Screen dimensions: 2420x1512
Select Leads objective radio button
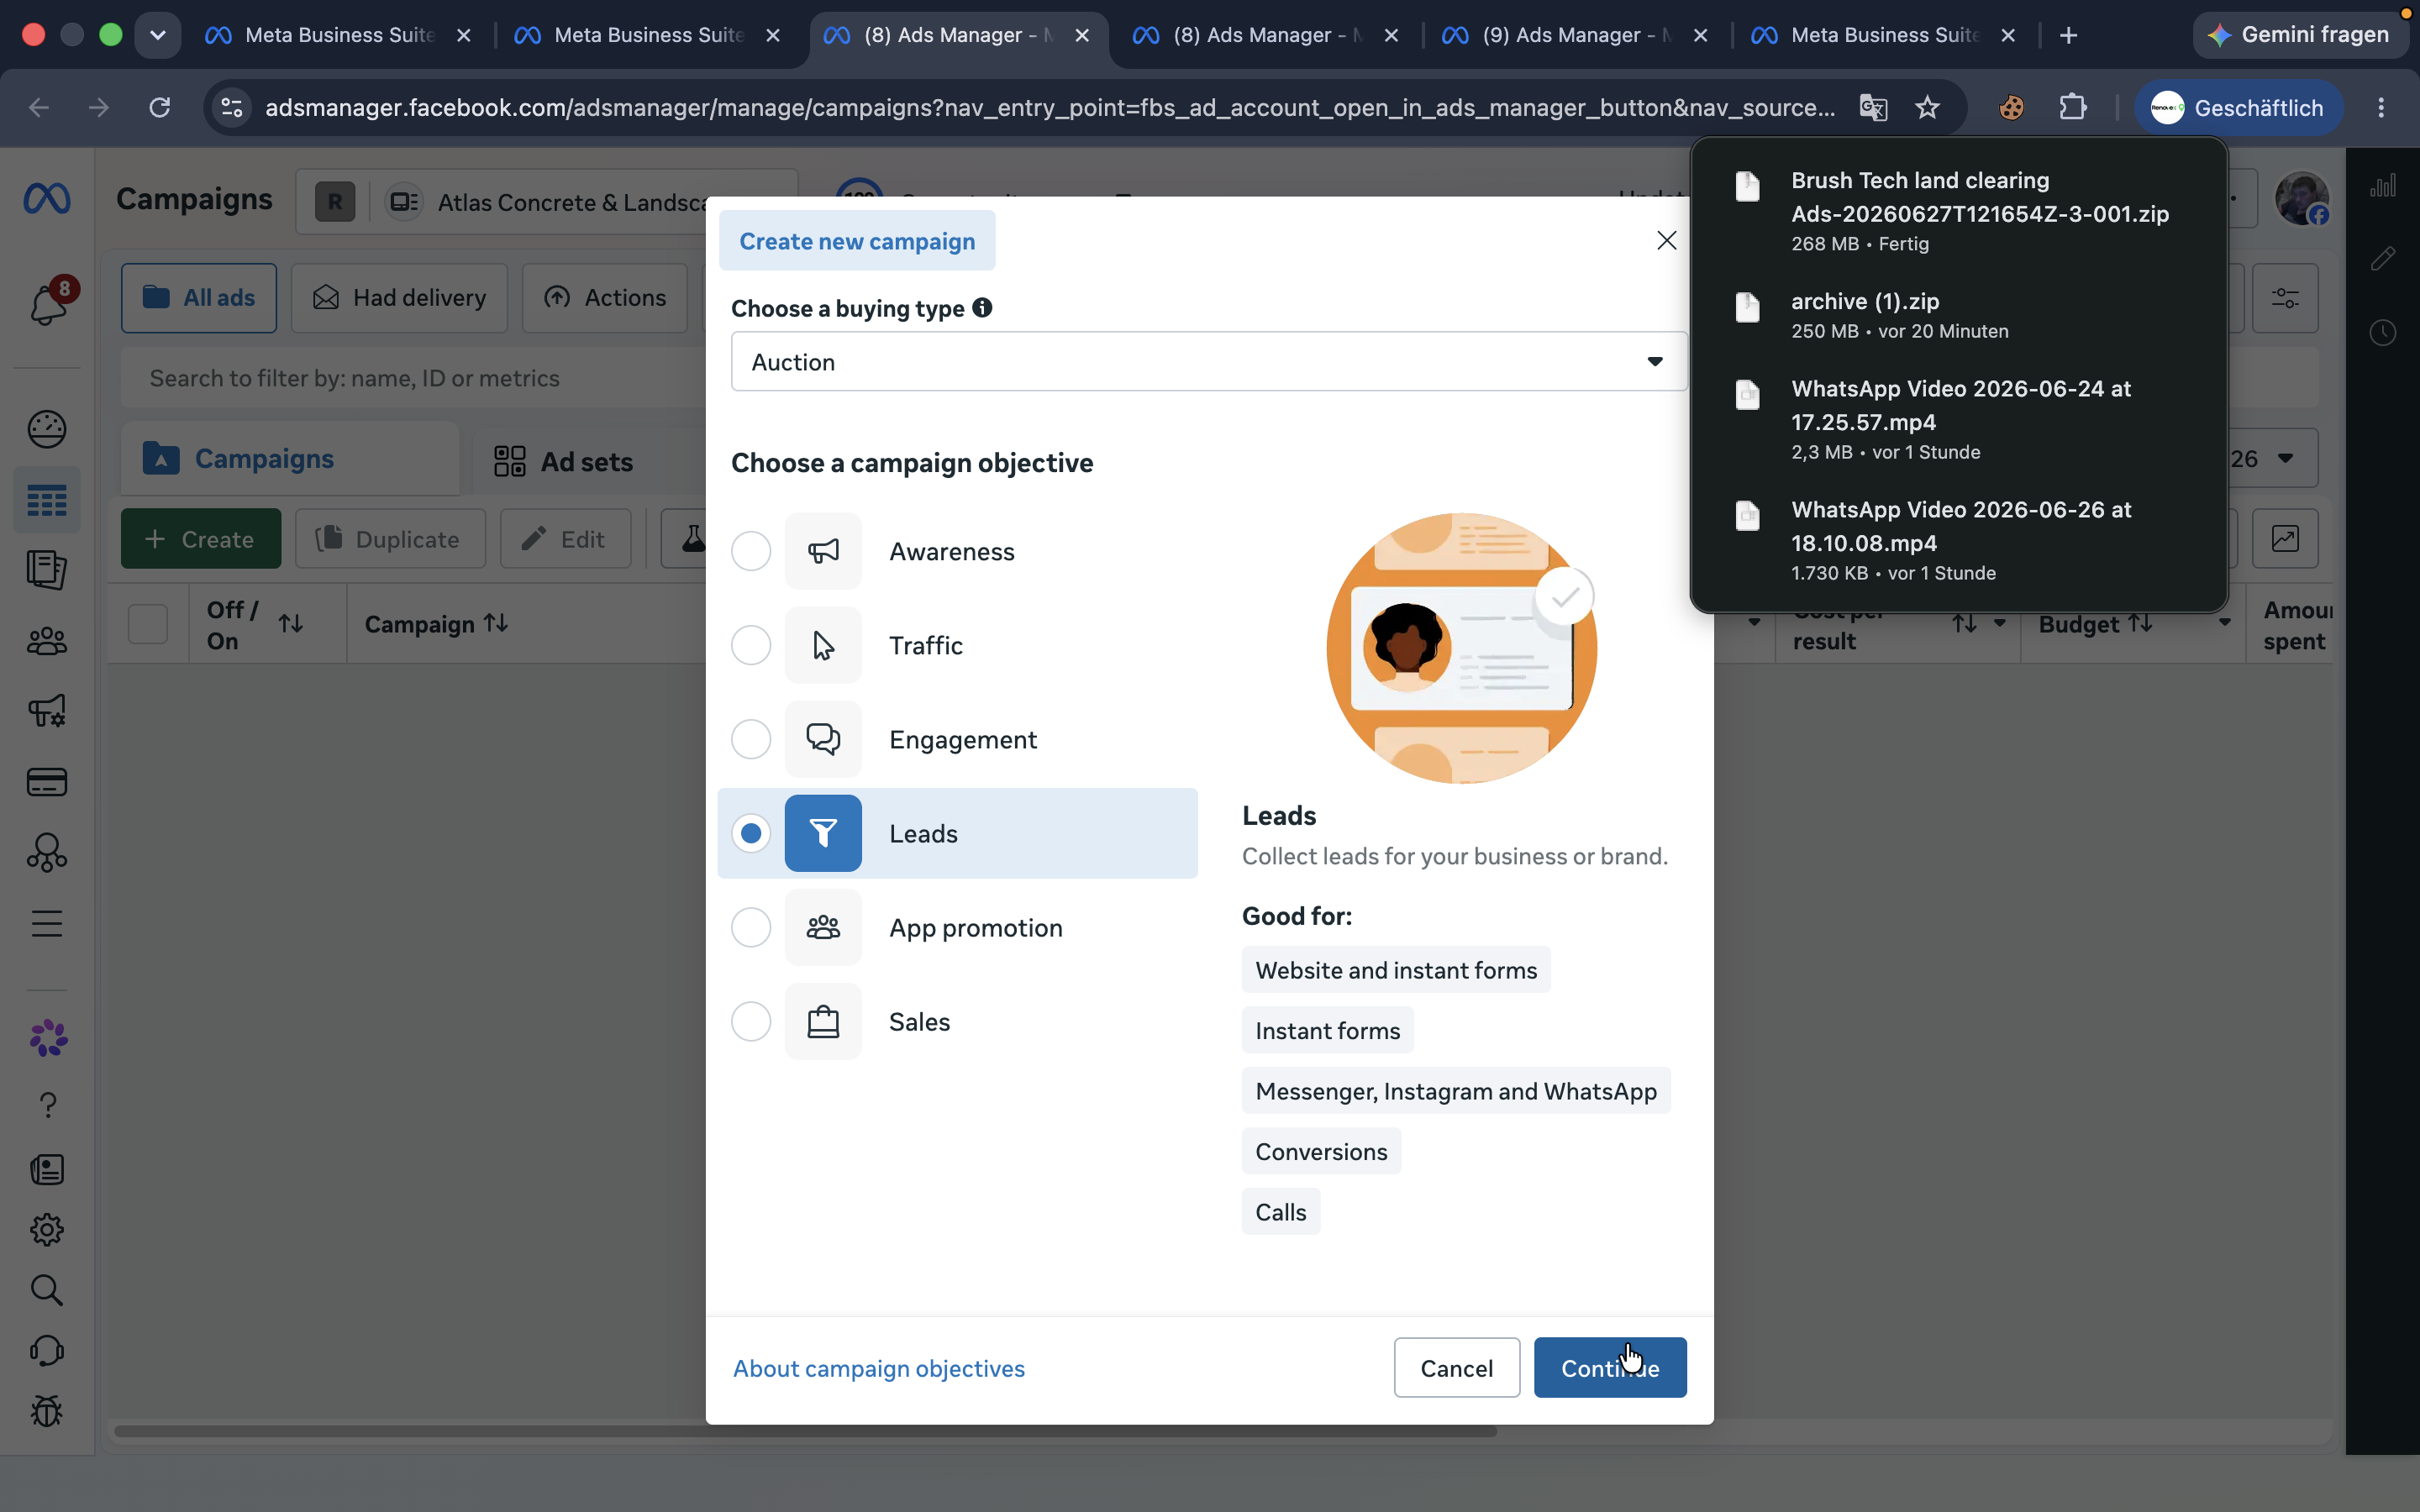point(751,833)
